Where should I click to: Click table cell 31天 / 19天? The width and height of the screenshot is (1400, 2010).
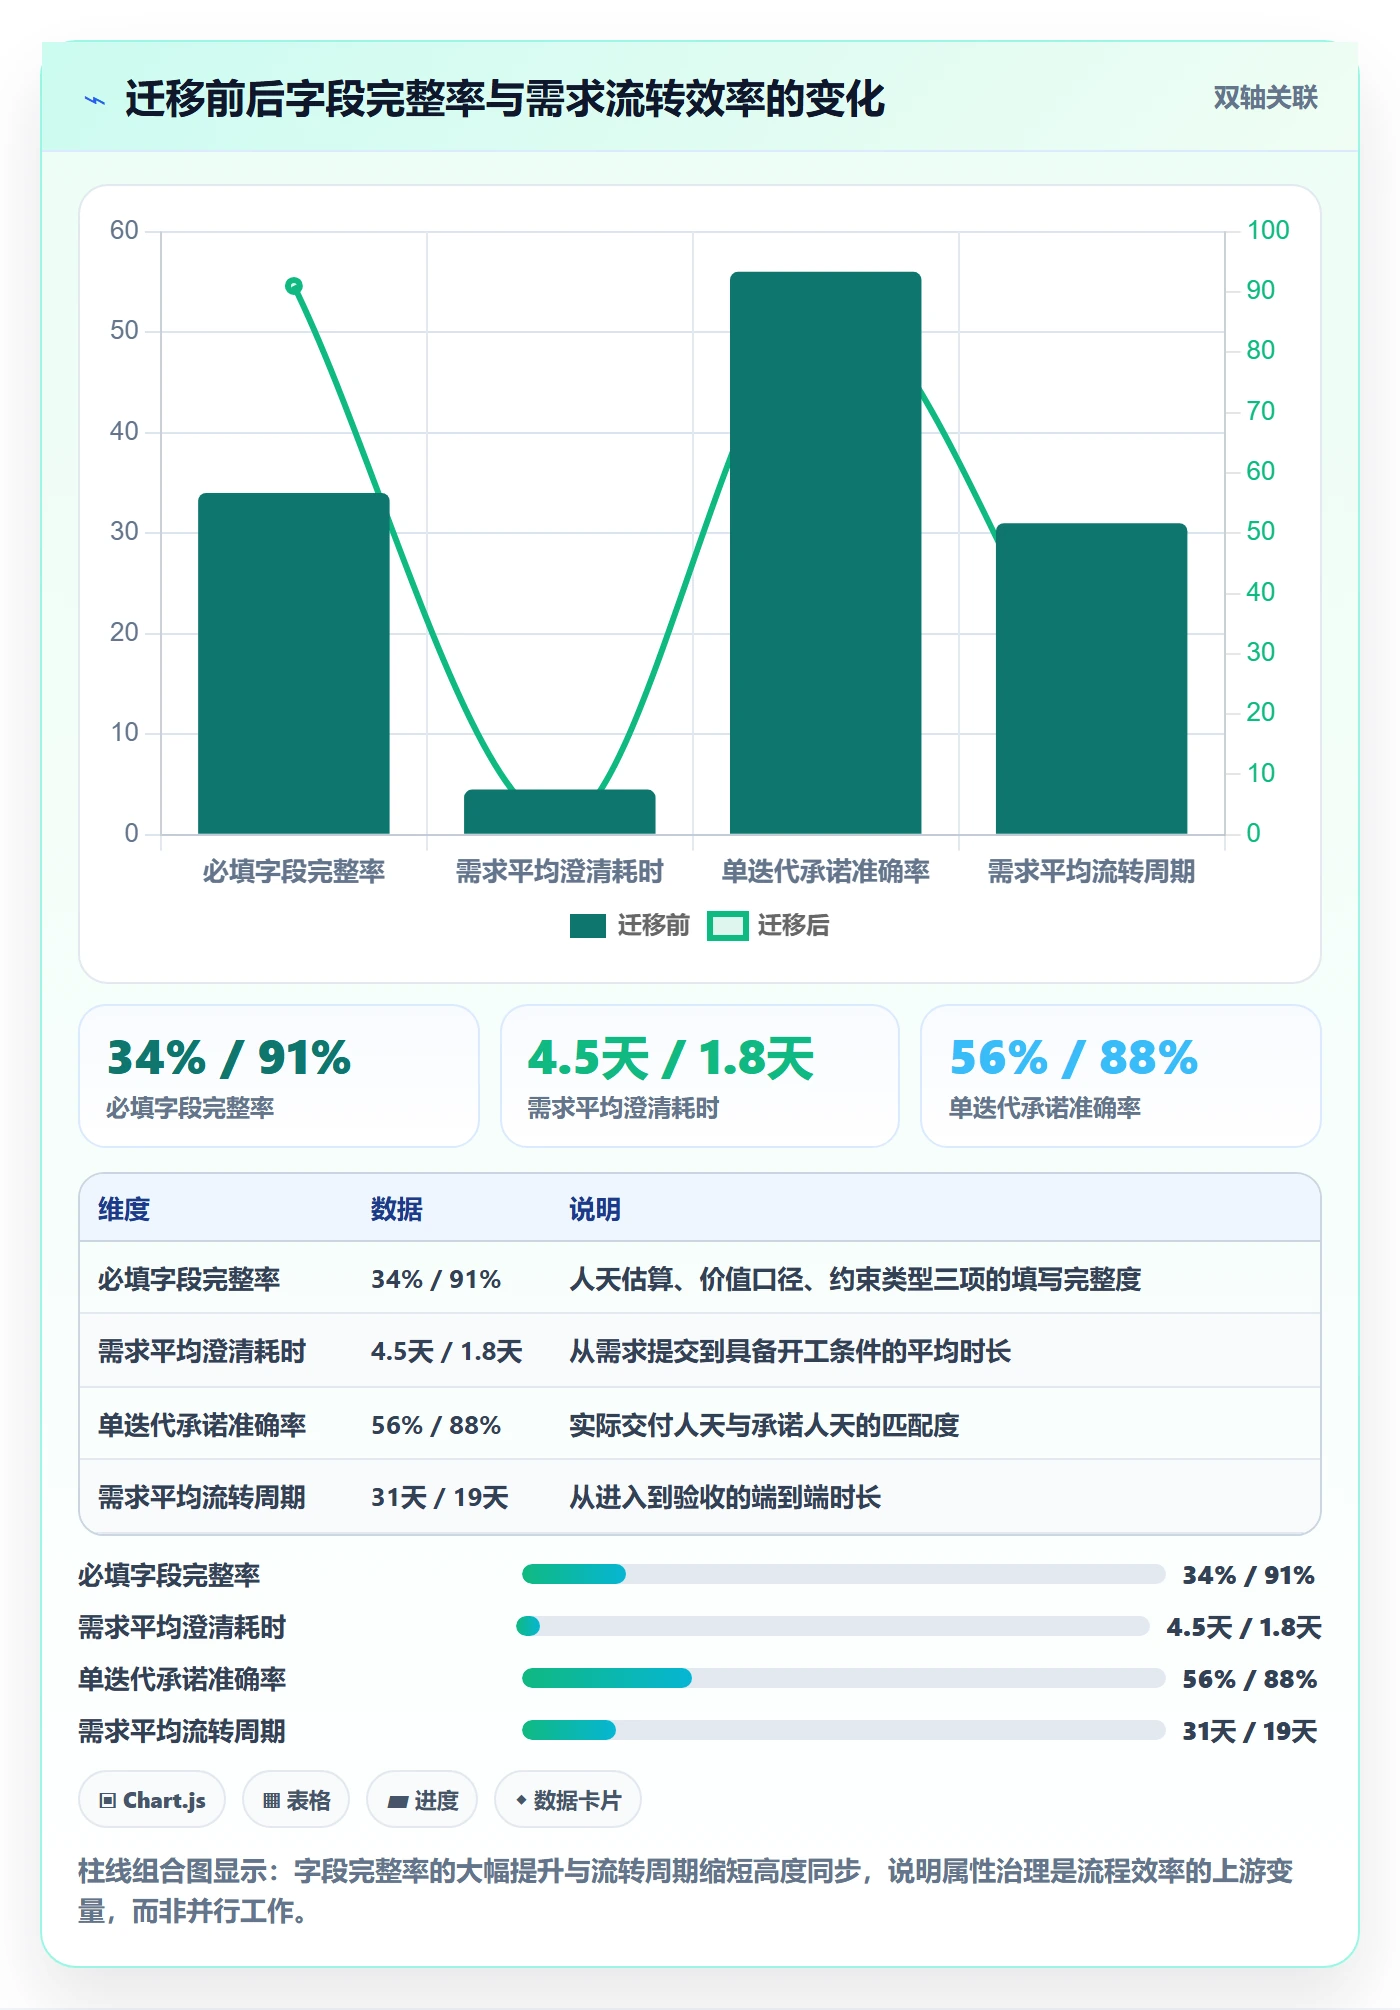pyautogui.click(x=440, y=1497)
